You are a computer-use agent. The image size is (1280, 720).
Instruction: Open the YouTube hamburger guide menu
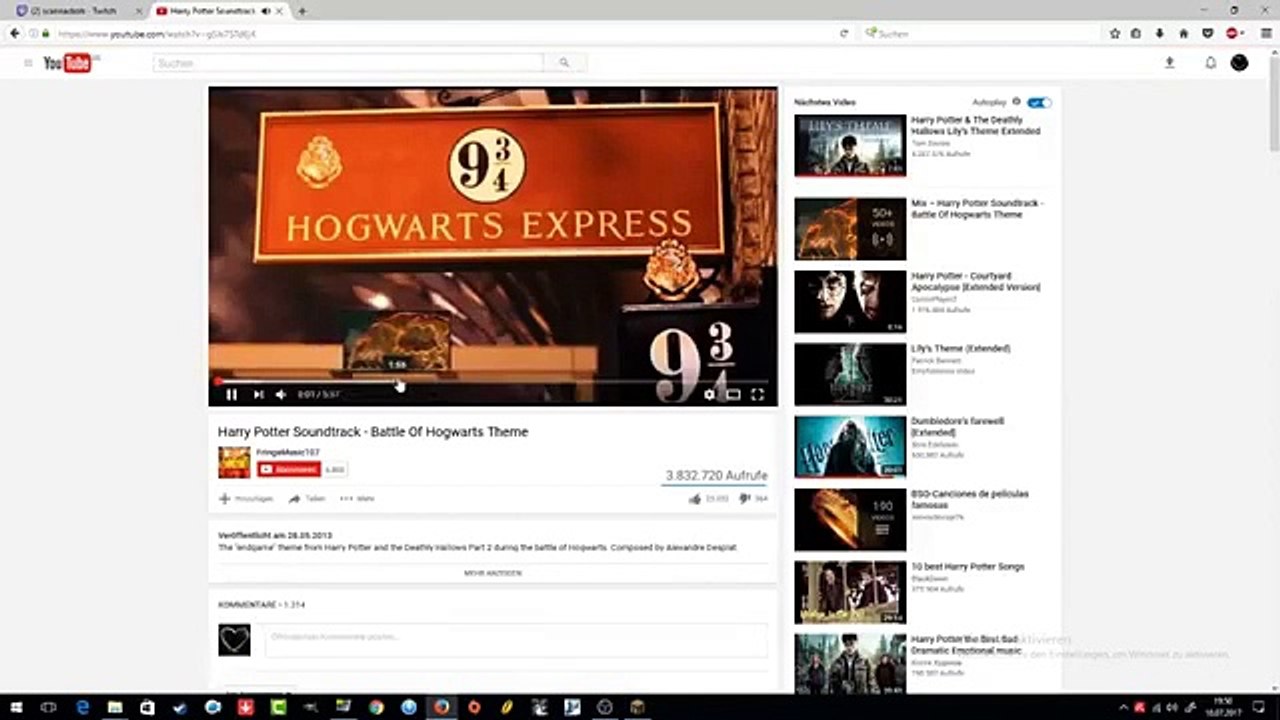(28, 63)
